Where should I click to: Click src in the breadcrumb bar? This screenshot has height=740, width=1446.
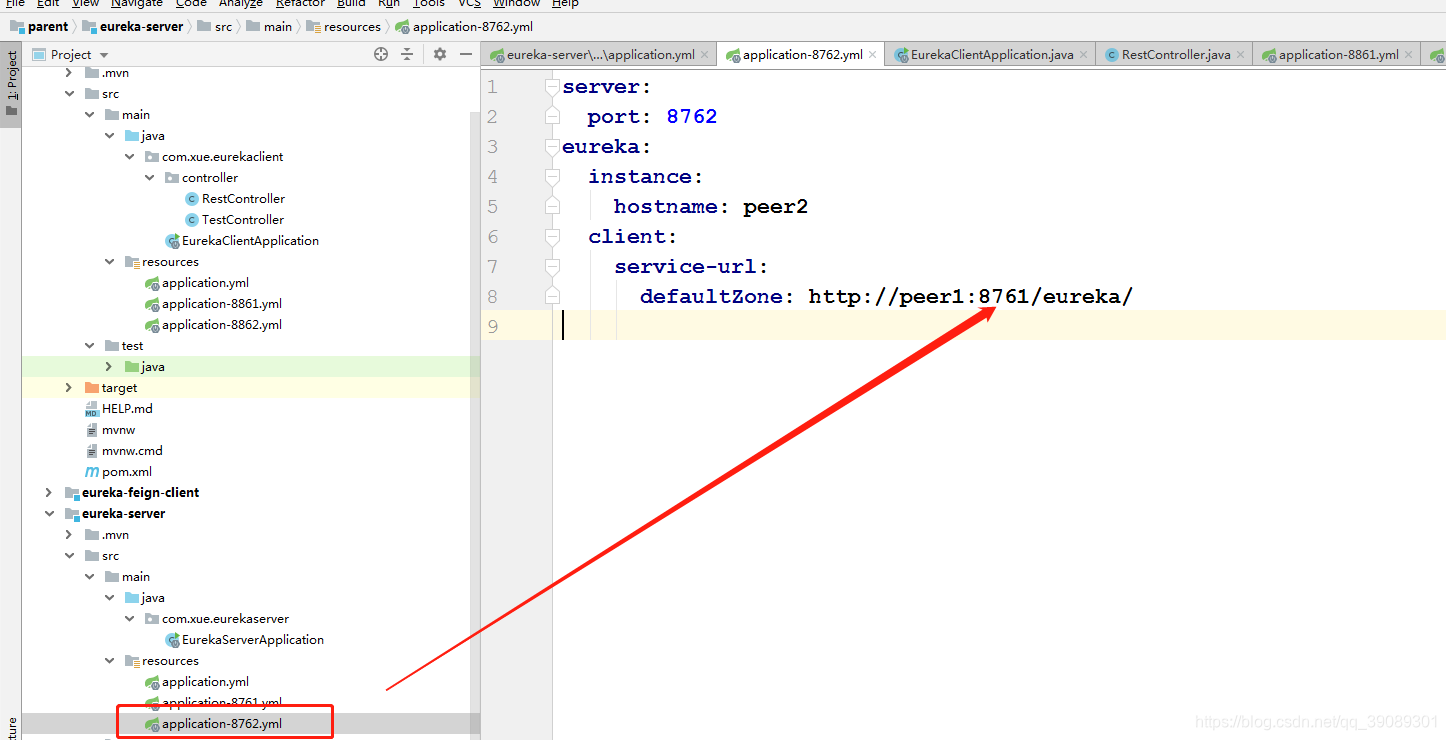[x=214, y=27]
